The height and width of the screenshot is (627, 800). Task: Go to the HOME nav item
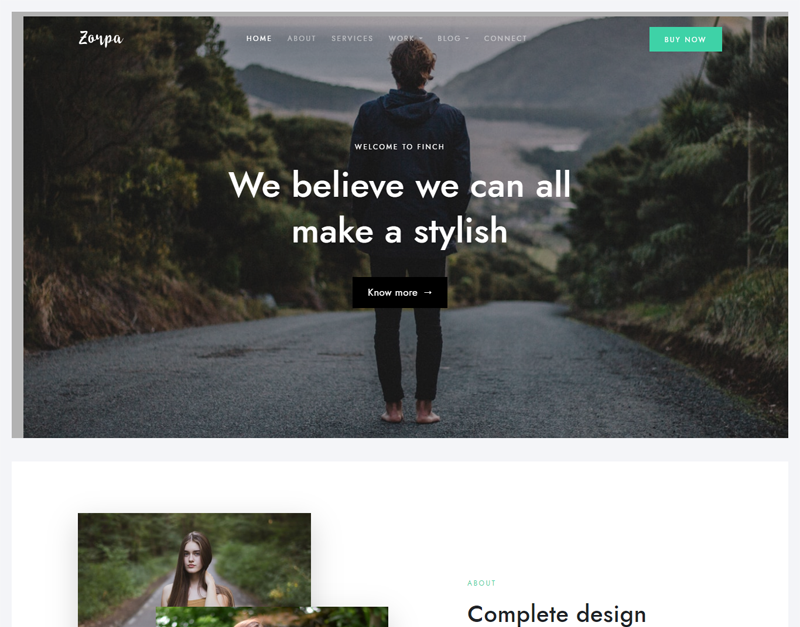(x=259, y=38)
